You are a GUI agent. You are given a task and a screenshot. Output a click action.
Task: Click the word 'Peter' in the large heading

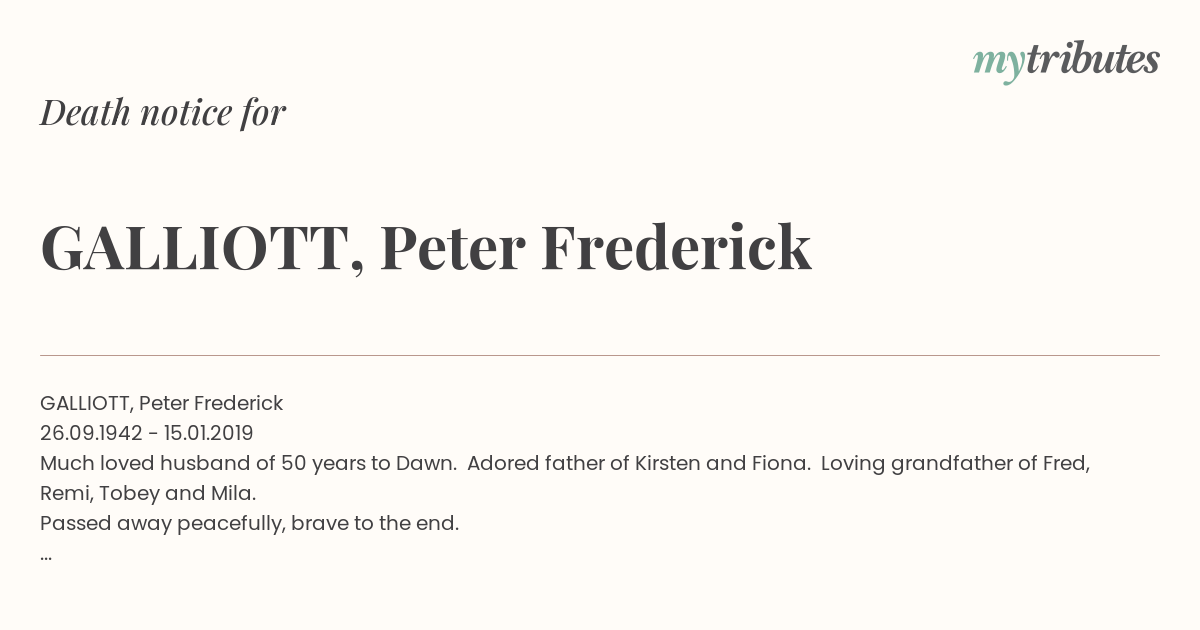click(453, 248)
